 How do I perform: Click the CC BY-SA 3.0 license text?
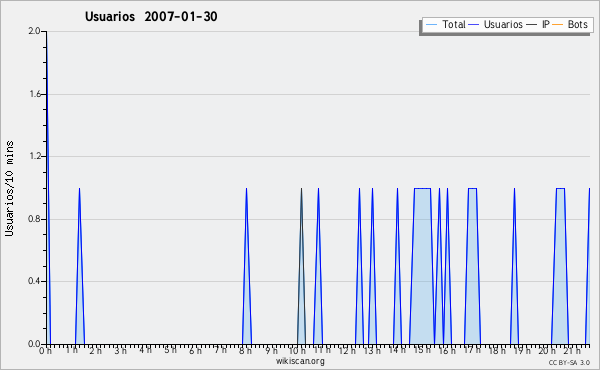click(569, 362)
